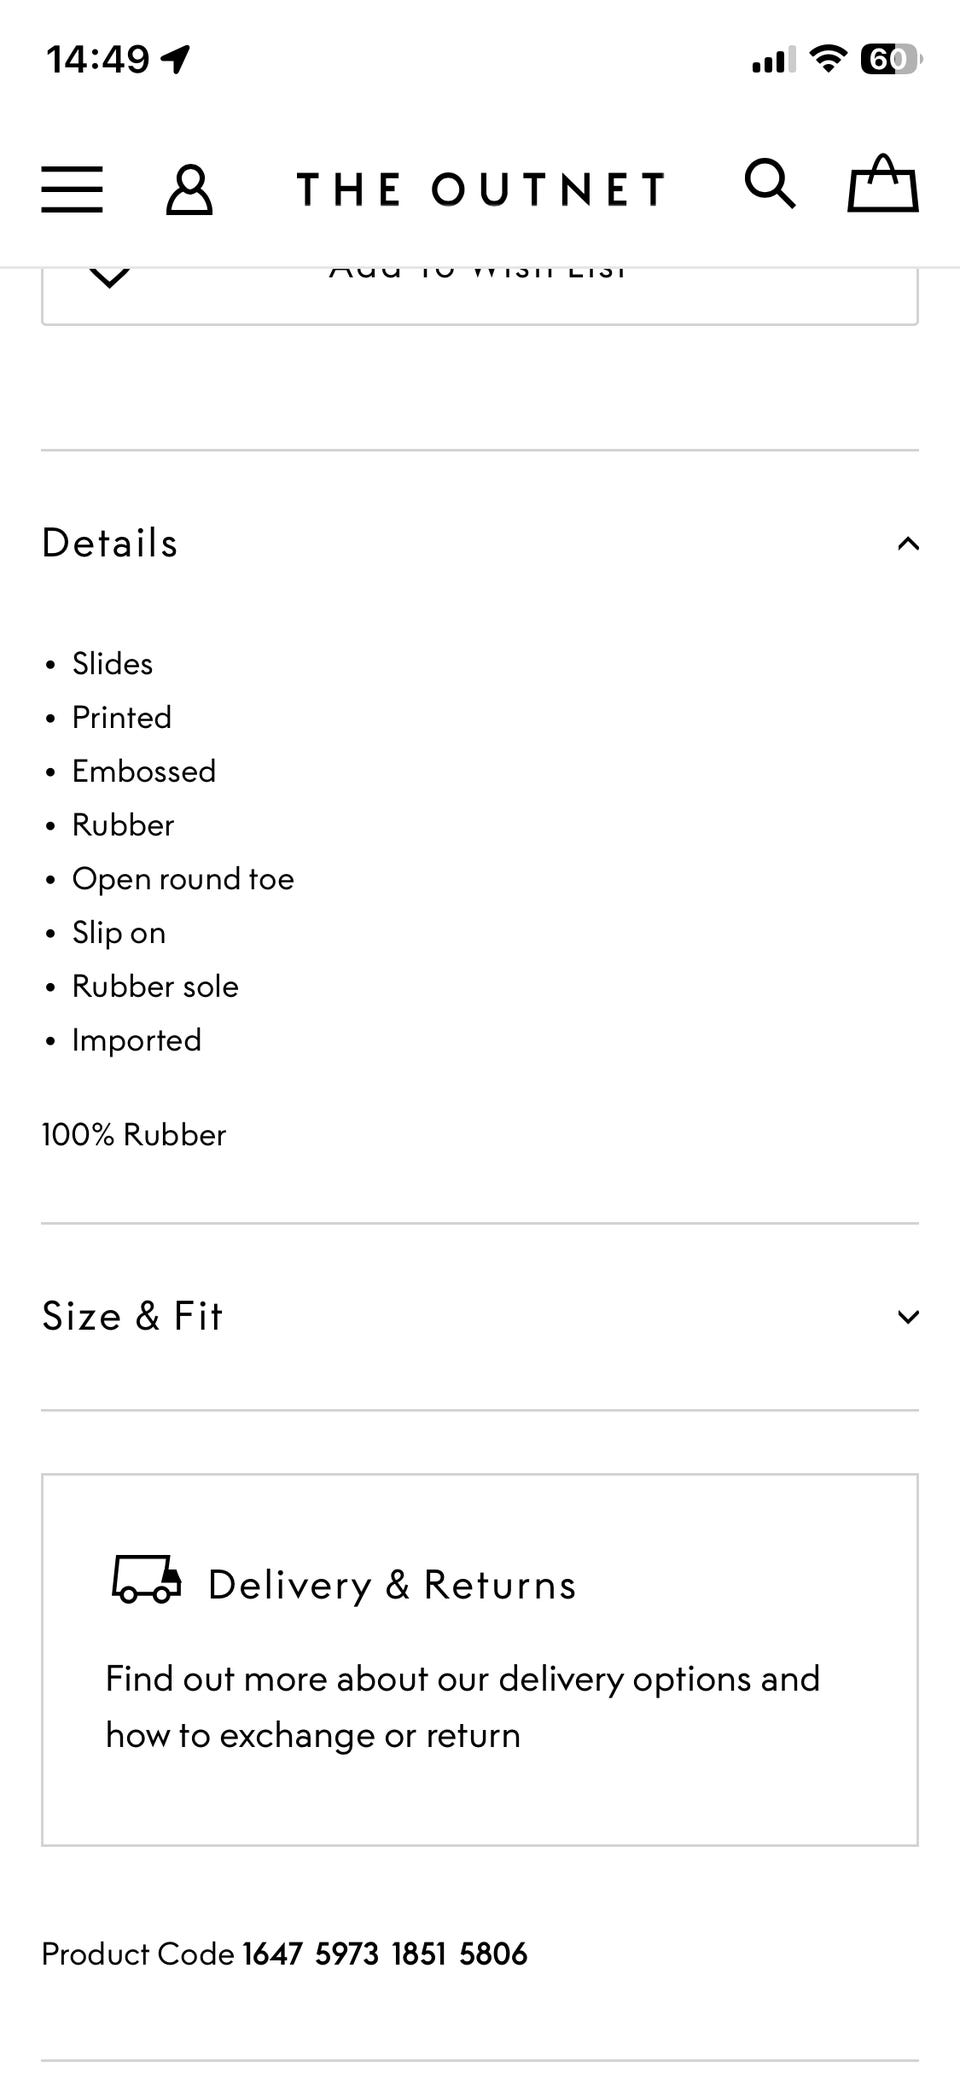
Task: Tap the delivery truck icon
Action: [147, 1580]
